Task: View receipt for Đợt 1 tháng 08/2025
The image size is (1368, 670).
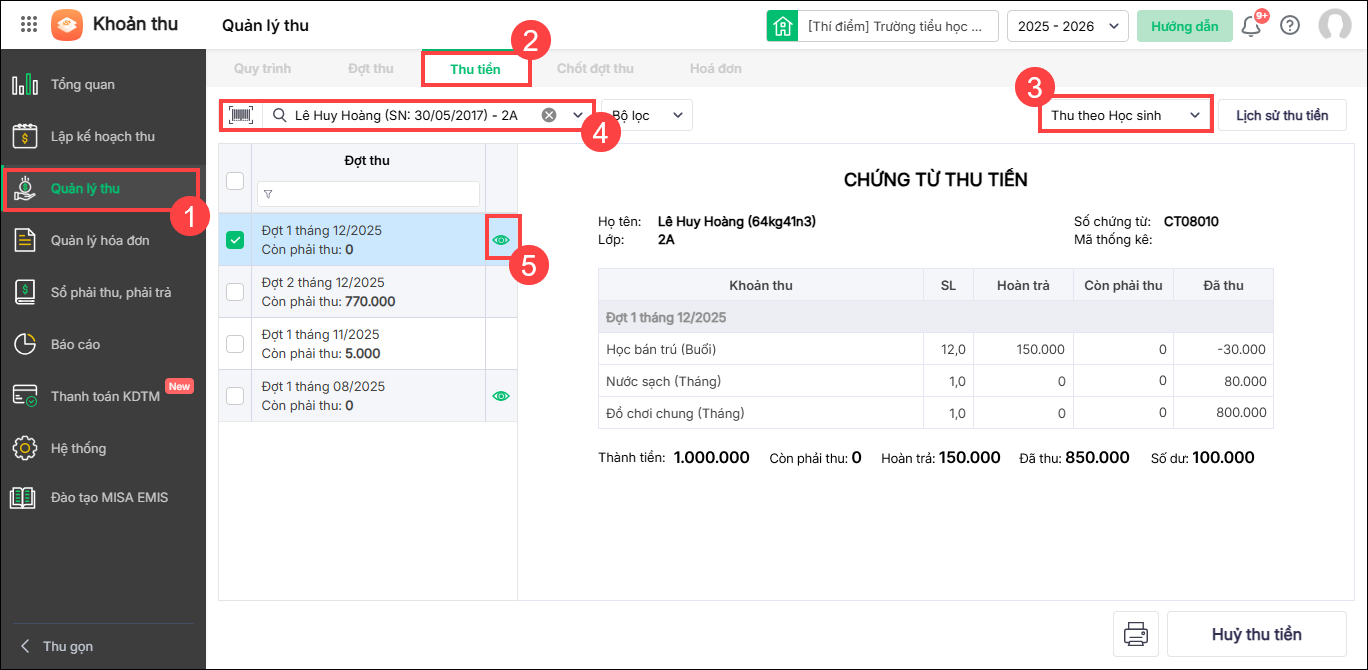Action: (501, 396)
